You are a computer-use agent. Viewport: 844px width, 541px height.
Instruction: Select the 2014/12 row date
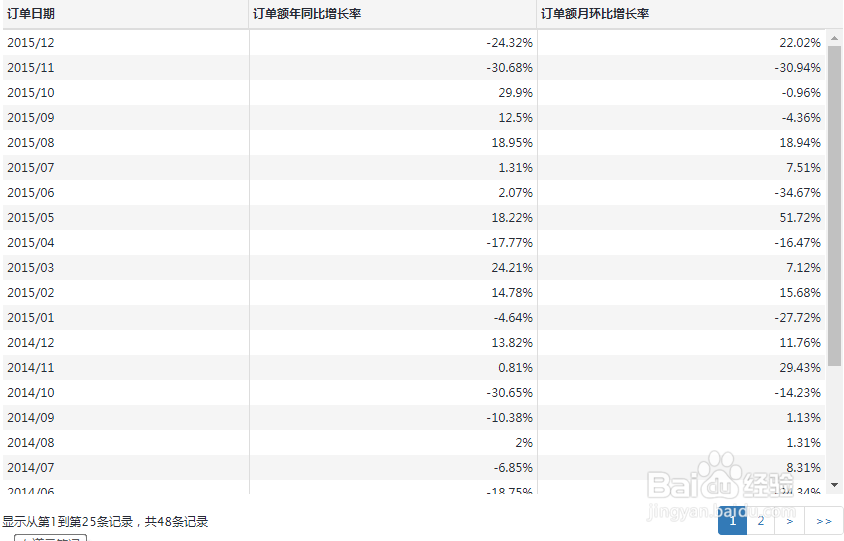31,343
